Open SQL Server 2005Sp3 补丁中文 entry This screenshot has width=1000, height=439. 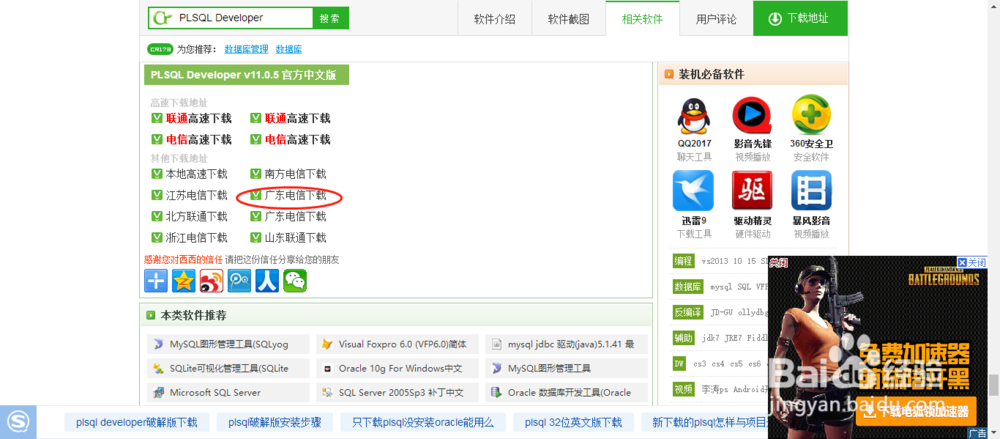(397, 392)
